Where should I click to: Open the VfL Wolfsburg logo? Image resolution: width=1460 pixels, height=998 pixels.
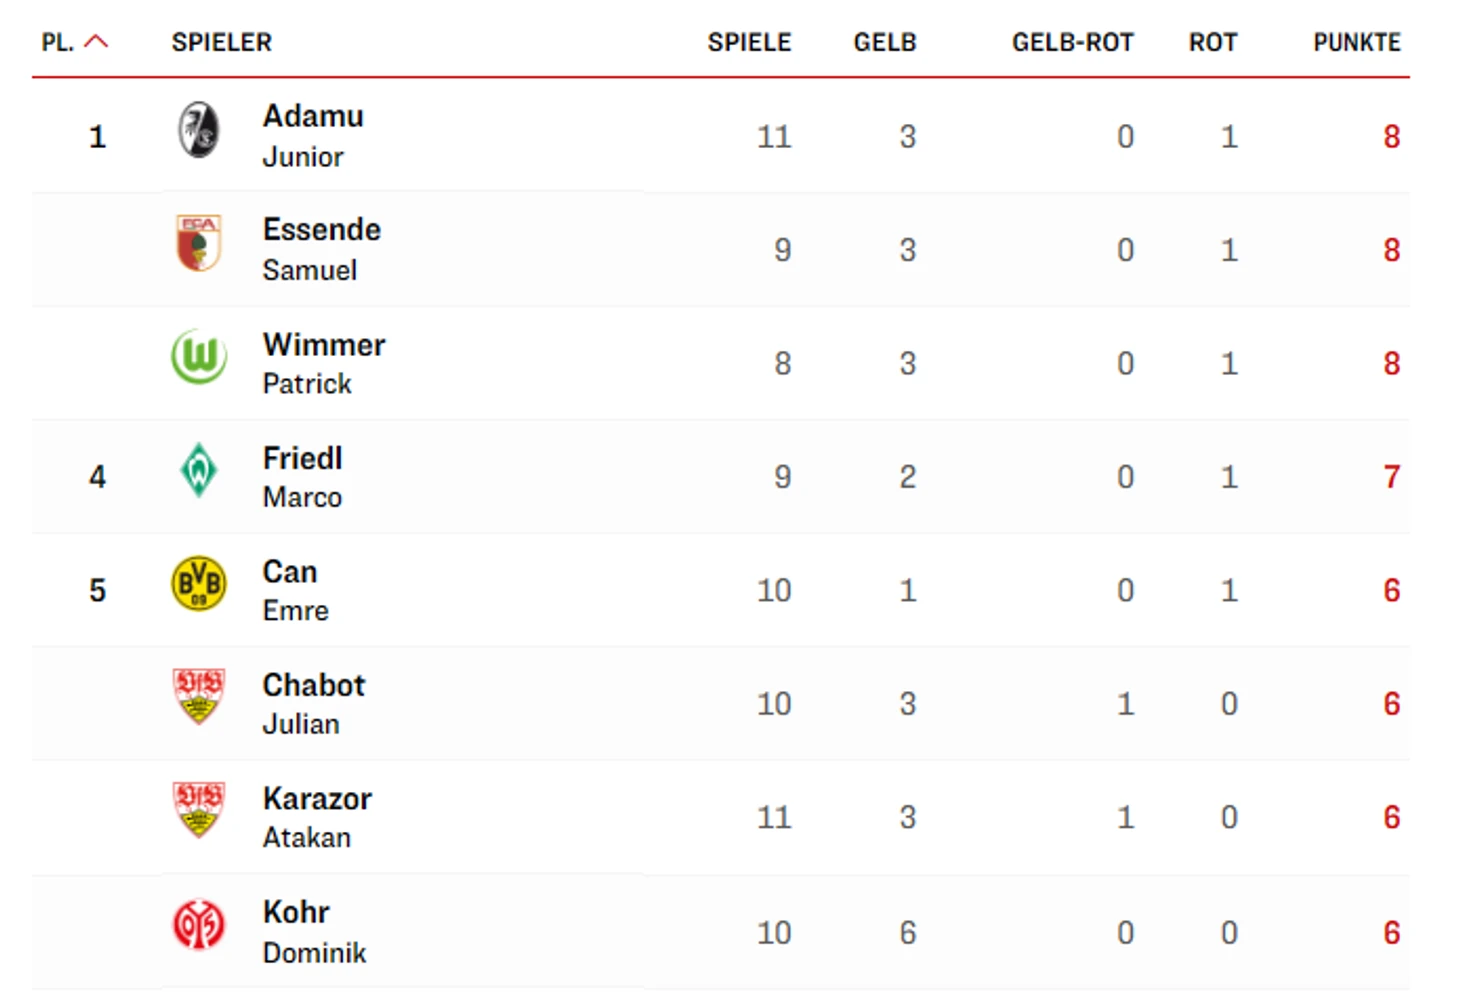[199, 357]
